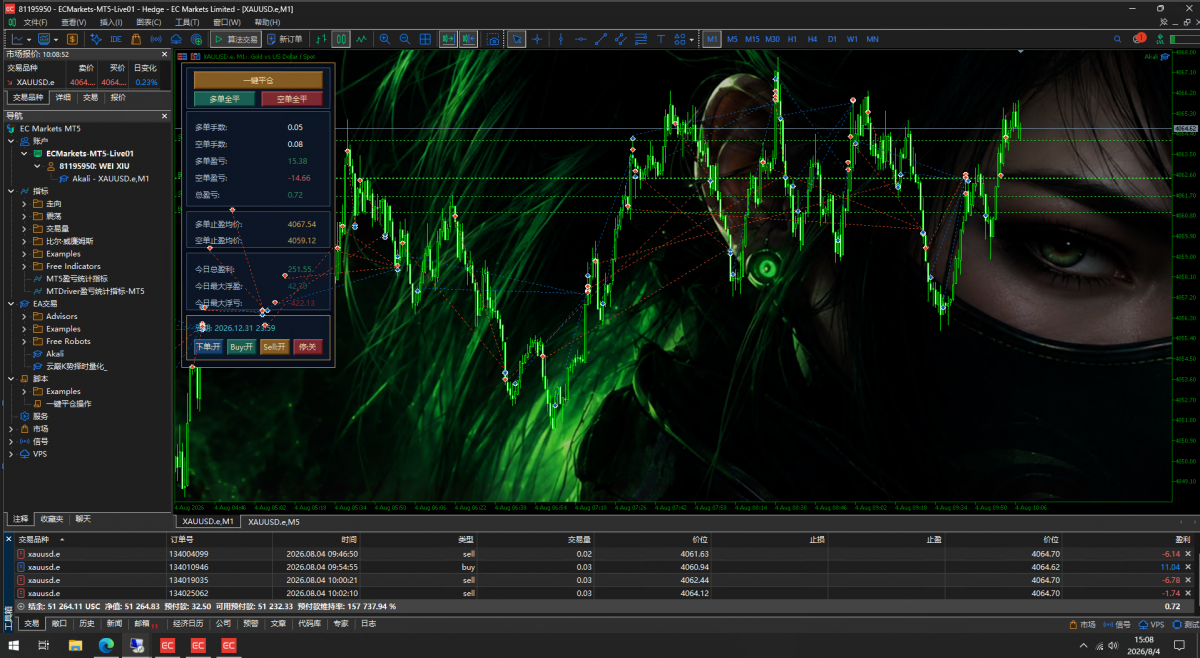The width and height of the screenshot is (1200, 658).
Task: Click the 空单全平 button
Action: pyautogui.click(x=292, y=99)
